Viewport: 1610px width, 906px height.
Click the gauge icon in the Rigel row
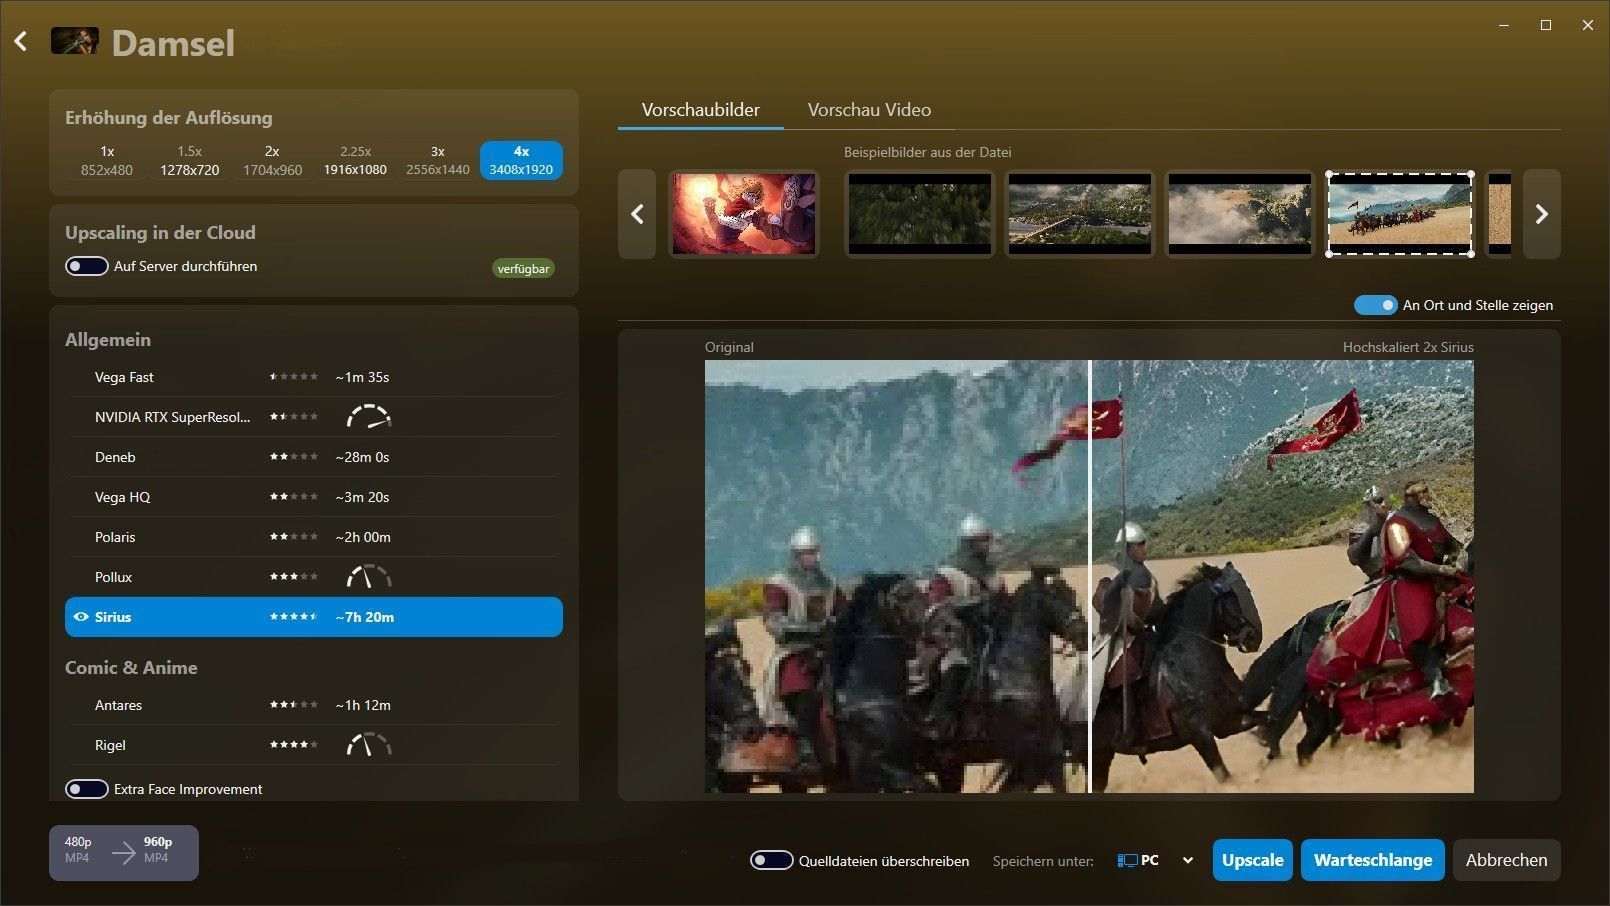(368, 745)
